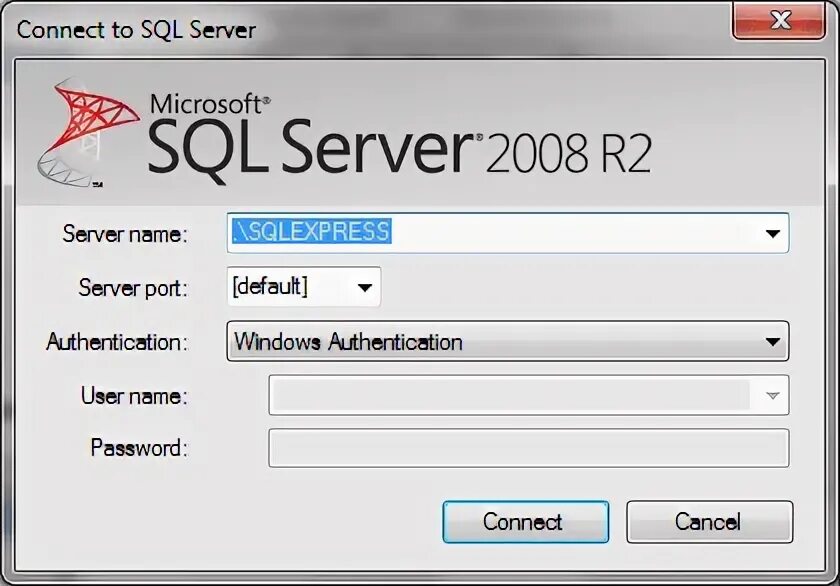The image size is (840, 586).
Task: Focus the Password input field
Action: (x=528, y=448)
